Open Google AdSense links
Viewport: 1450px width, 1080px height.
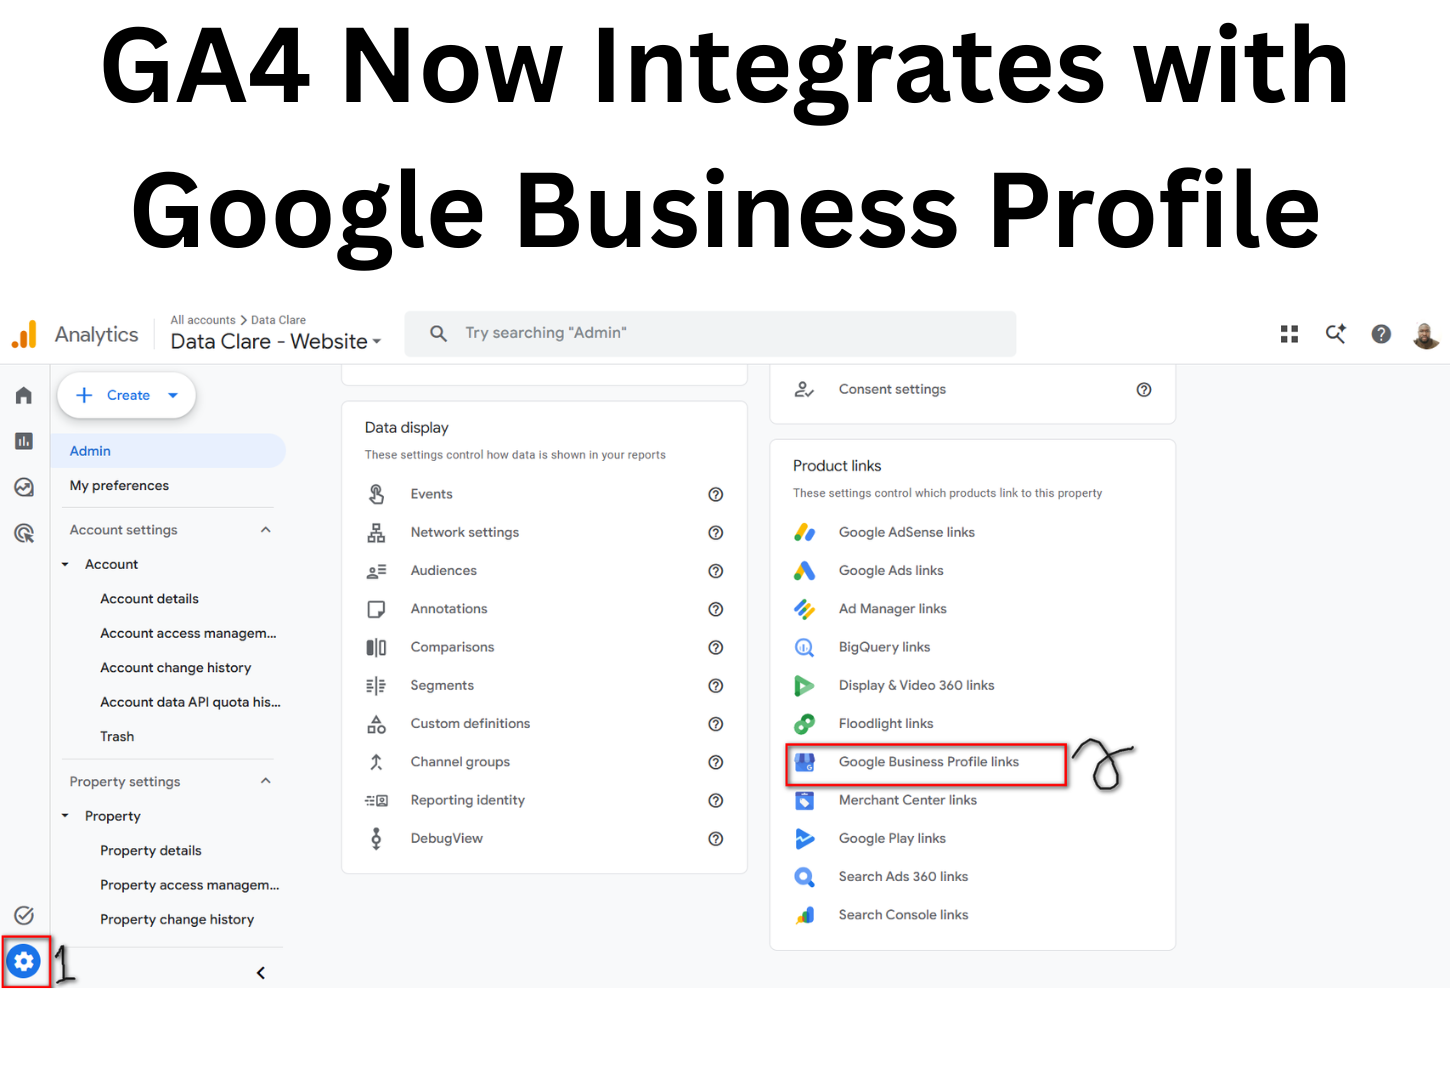[906, 533]
